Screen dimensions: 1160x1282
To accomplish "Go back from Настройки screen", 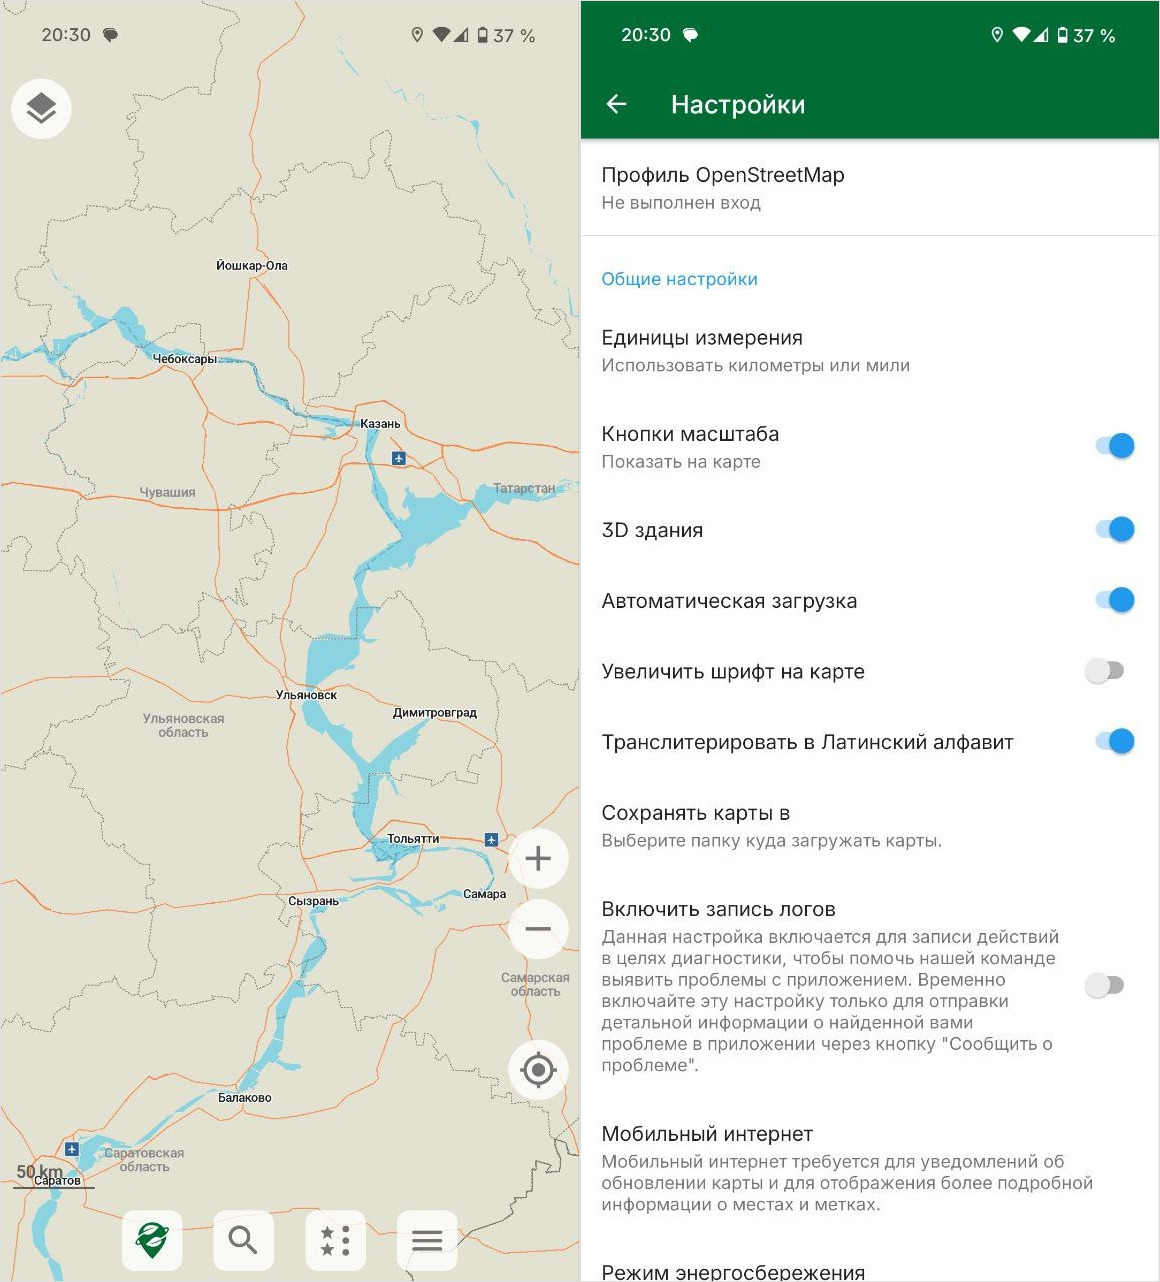I will coord(617,104).
